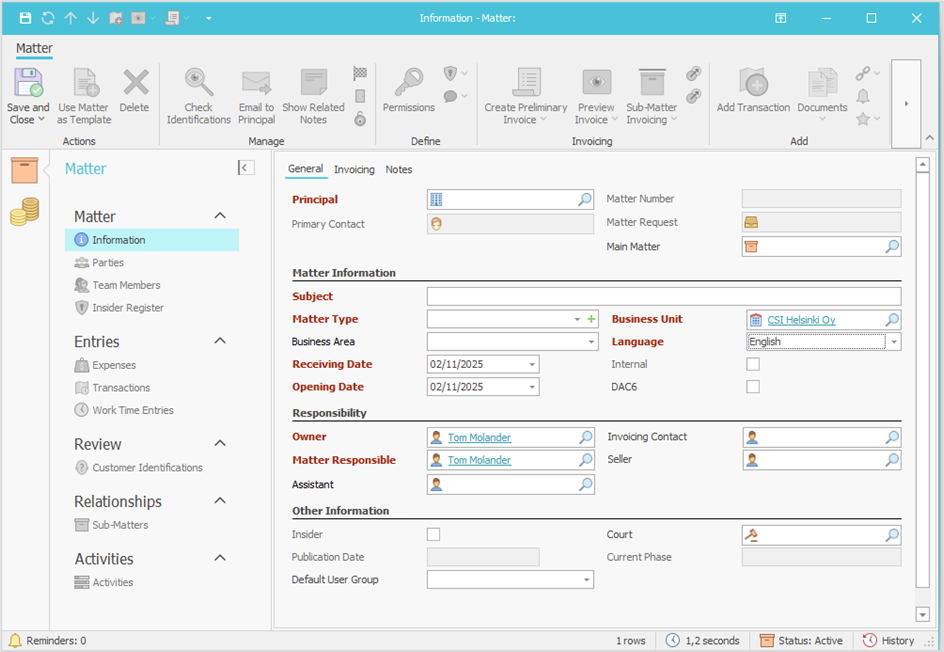Screen dimensions: 944x652
Task: Switch to the Invoicing tab
Action: click(354, 170)
